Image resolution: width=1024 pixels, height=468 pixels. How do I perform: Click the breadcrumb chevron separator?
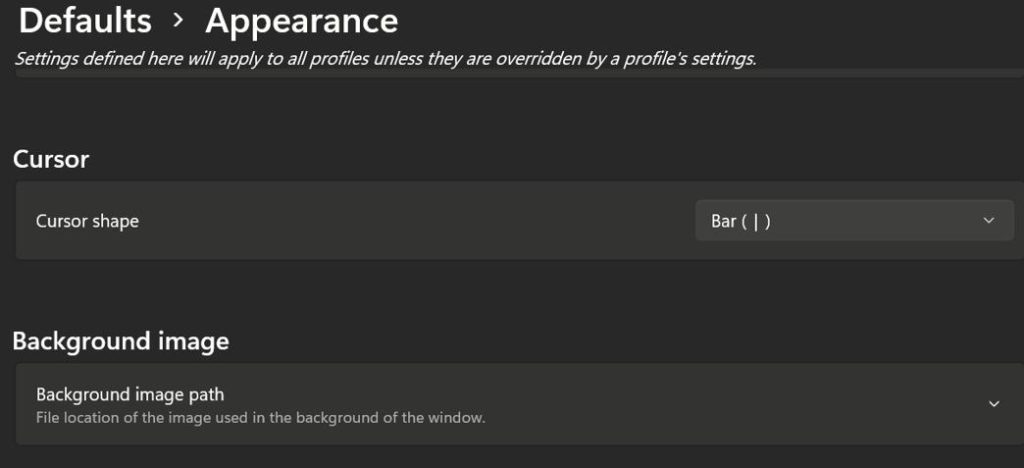178,21
